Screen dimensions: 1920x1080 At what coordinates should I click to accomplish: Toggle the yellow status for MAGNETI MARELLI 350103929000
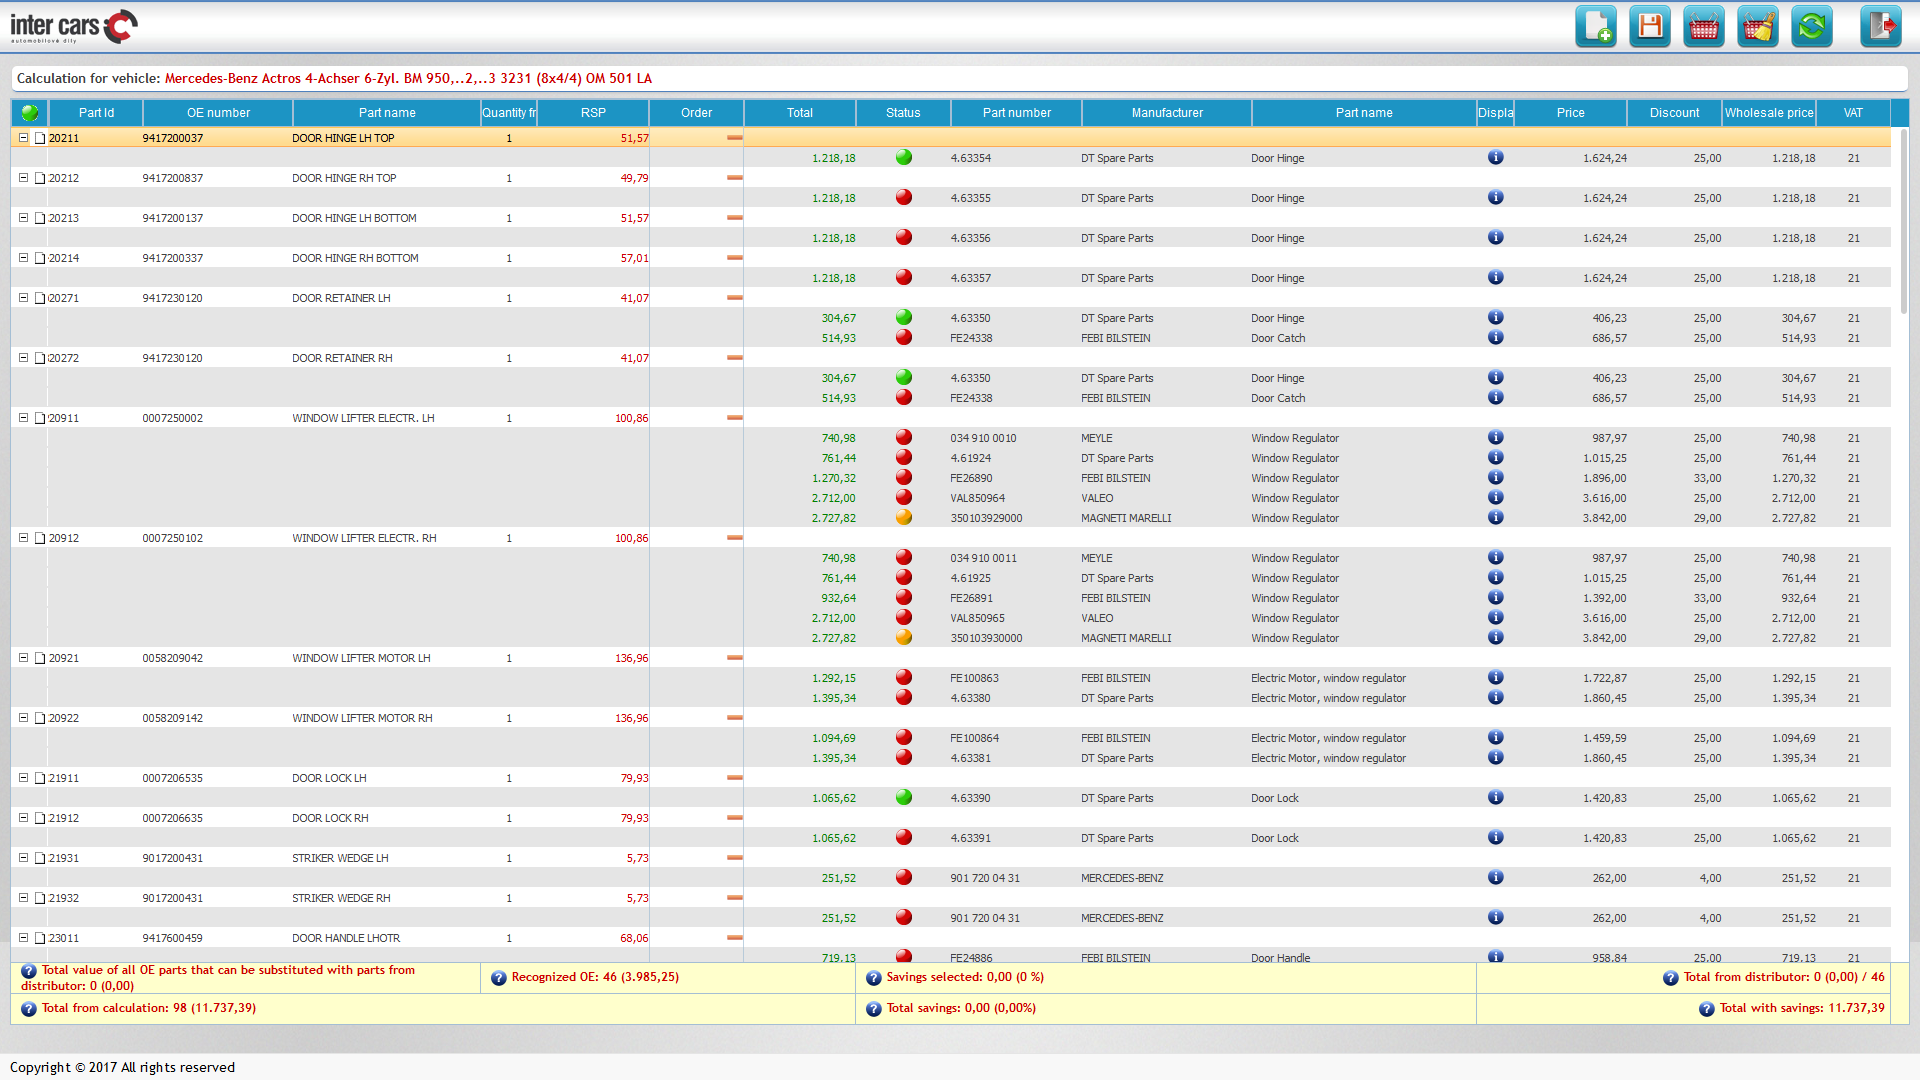click(x=904, y=517)
